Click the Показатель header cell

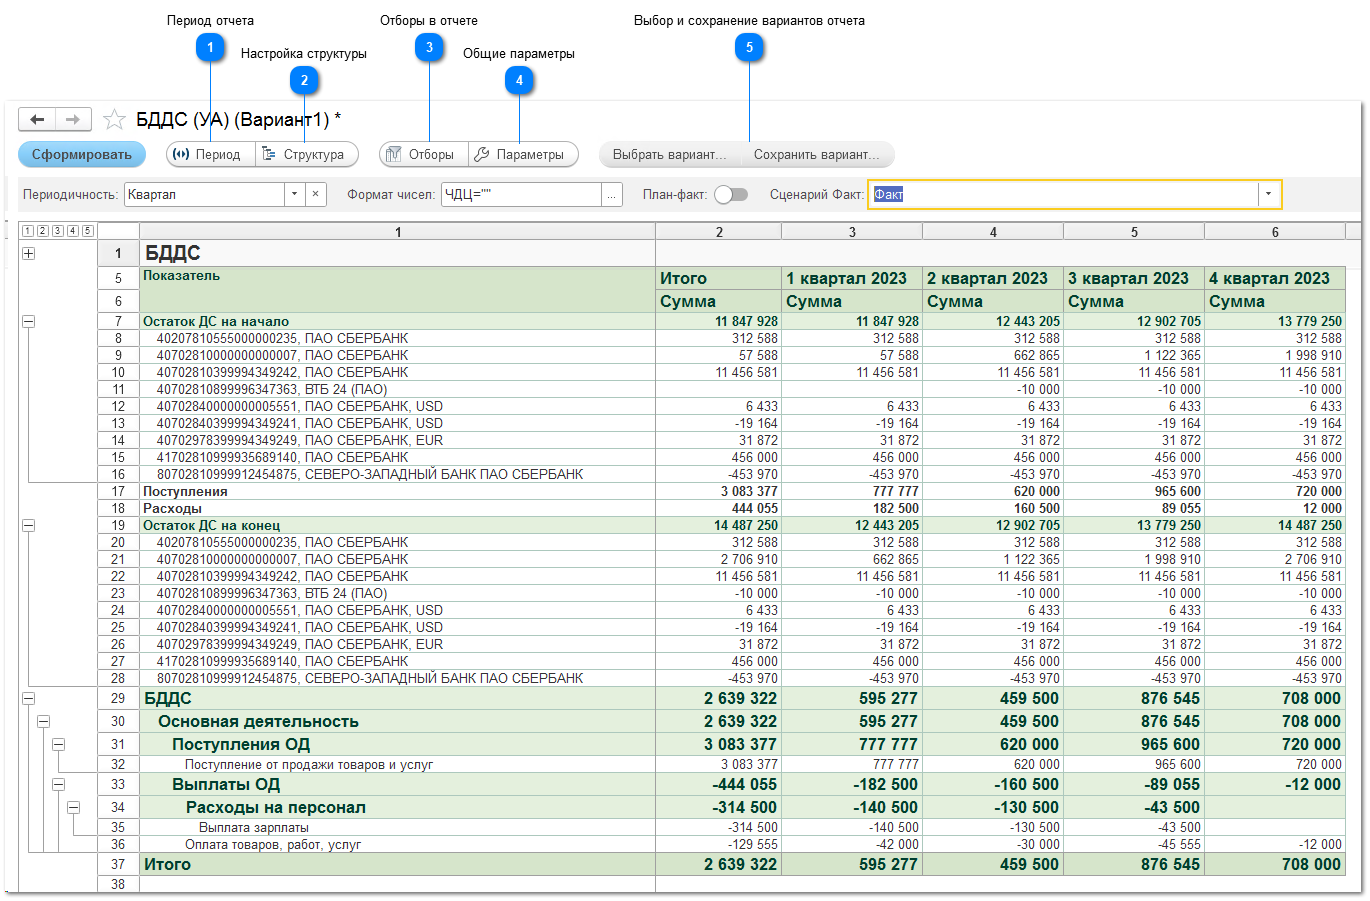[x=397, y=289]
